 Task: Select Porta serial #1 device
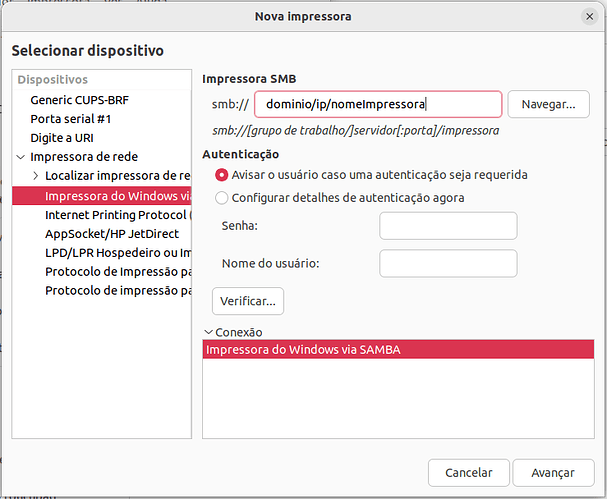(72, 119)
